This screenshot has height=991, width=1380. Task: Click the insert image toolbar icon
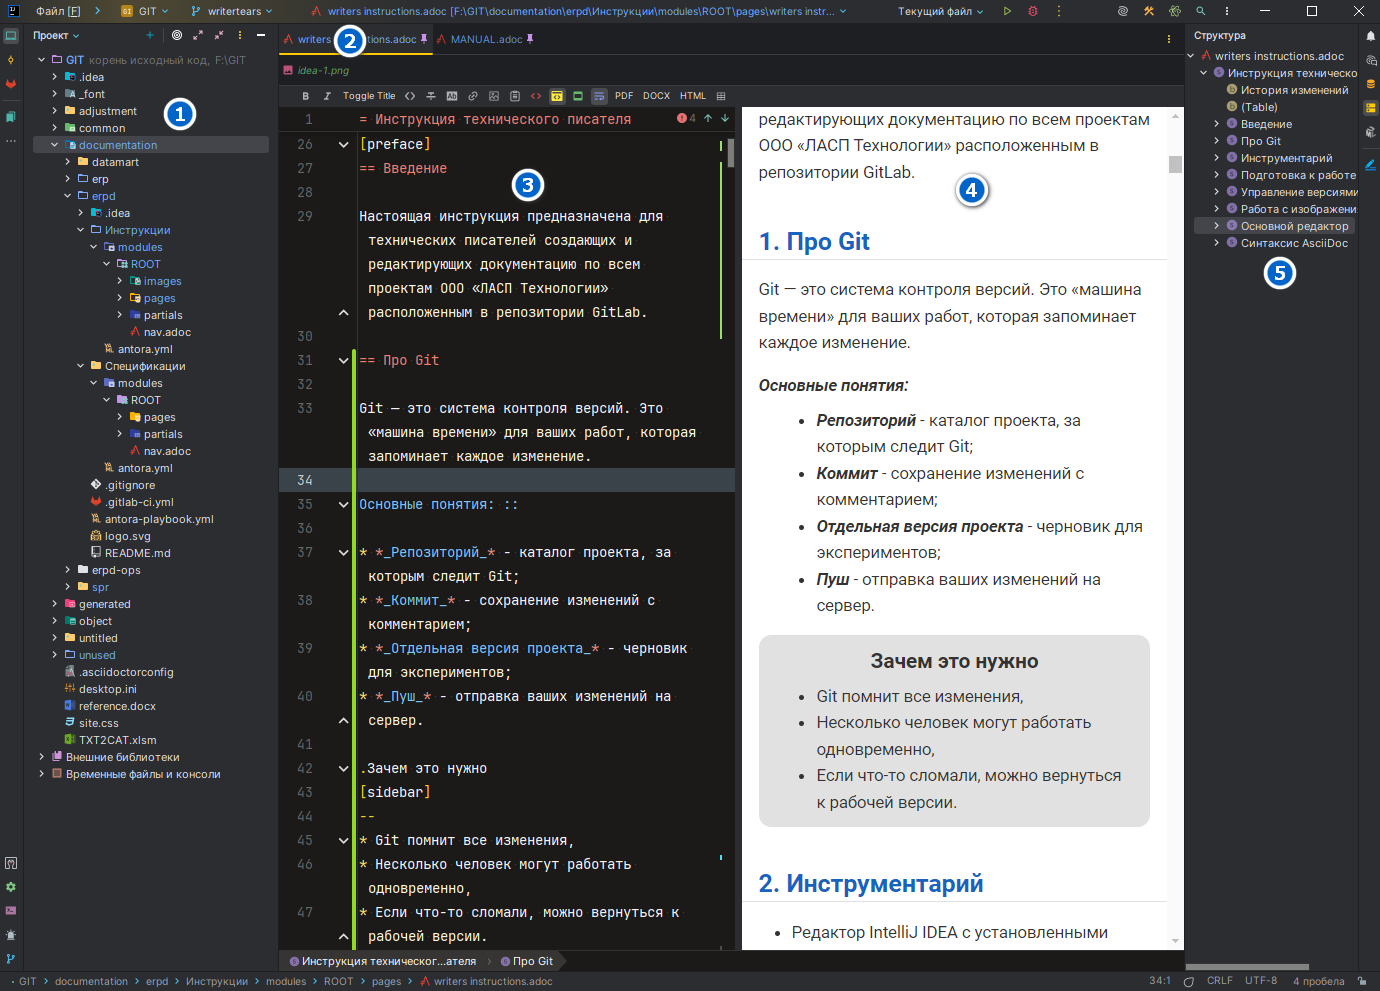point(494,96)
